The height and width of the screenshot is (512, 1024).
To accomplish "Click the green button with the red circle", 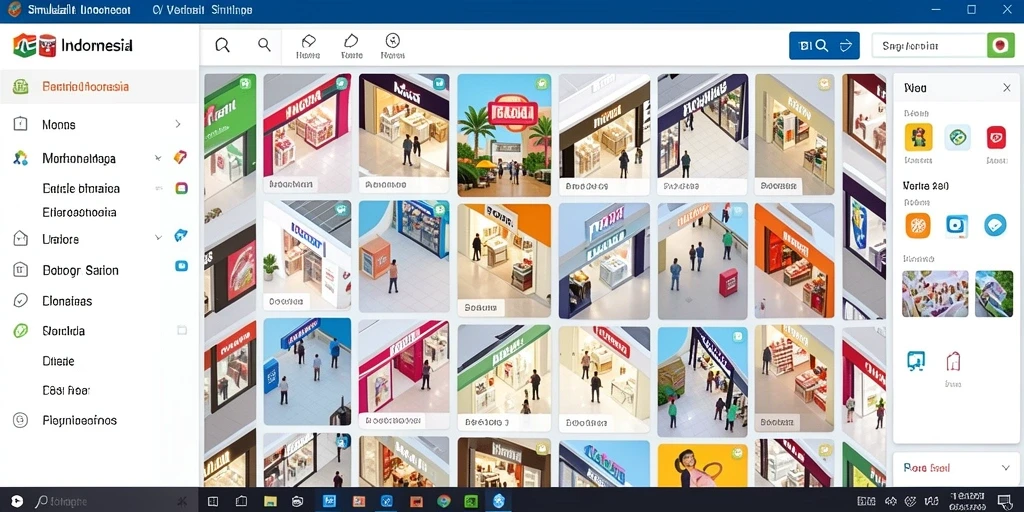I will tap(1000, 46).
